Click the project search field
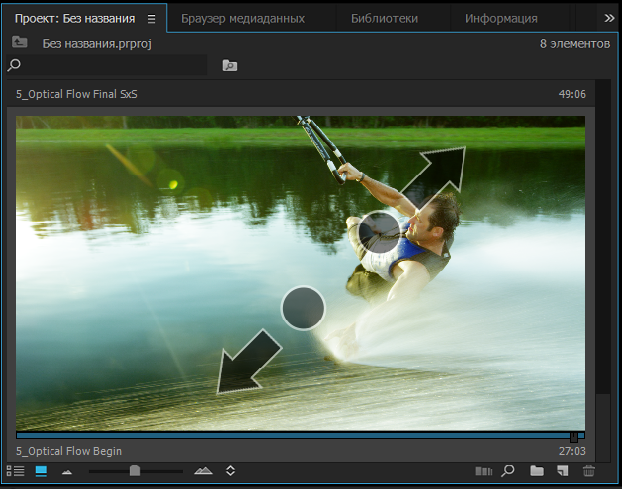 pyautogui.click(x=107, y=65)
